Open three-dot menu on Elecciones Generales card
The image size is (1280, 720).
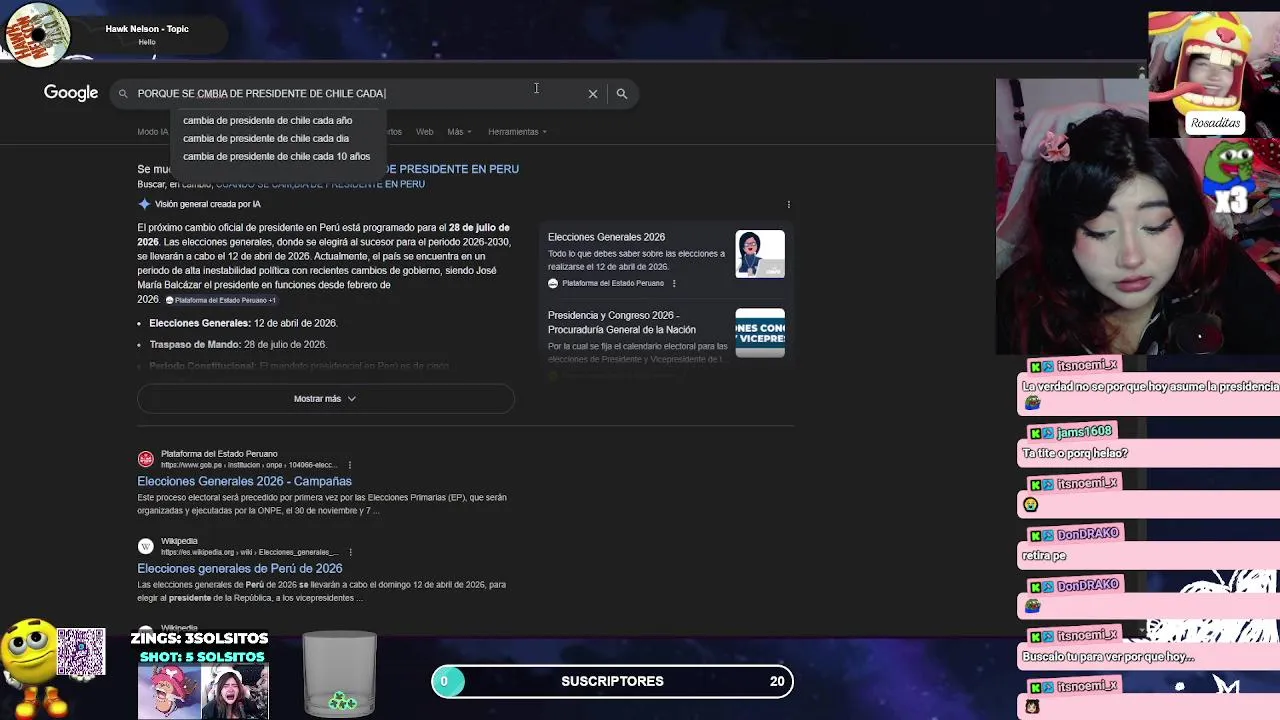[x=674, y=283]
